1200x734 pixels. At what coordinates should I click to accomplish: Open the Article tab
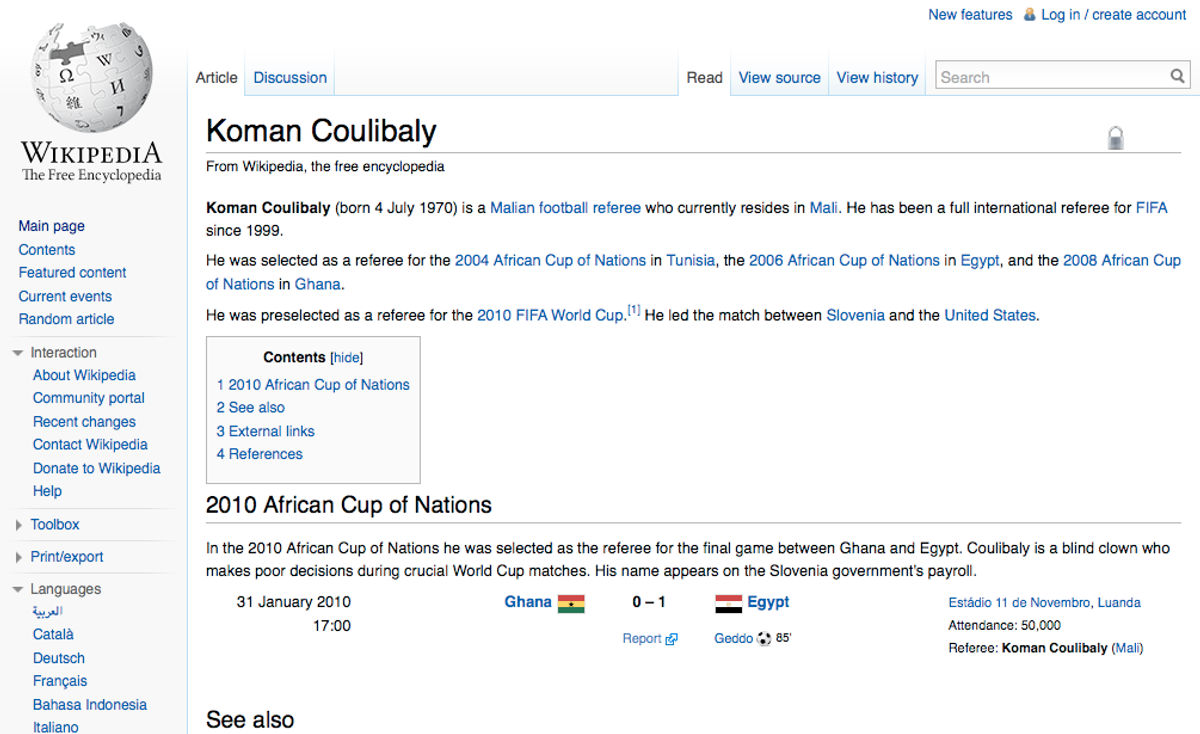pyautogui.click(x=217, y=77)
